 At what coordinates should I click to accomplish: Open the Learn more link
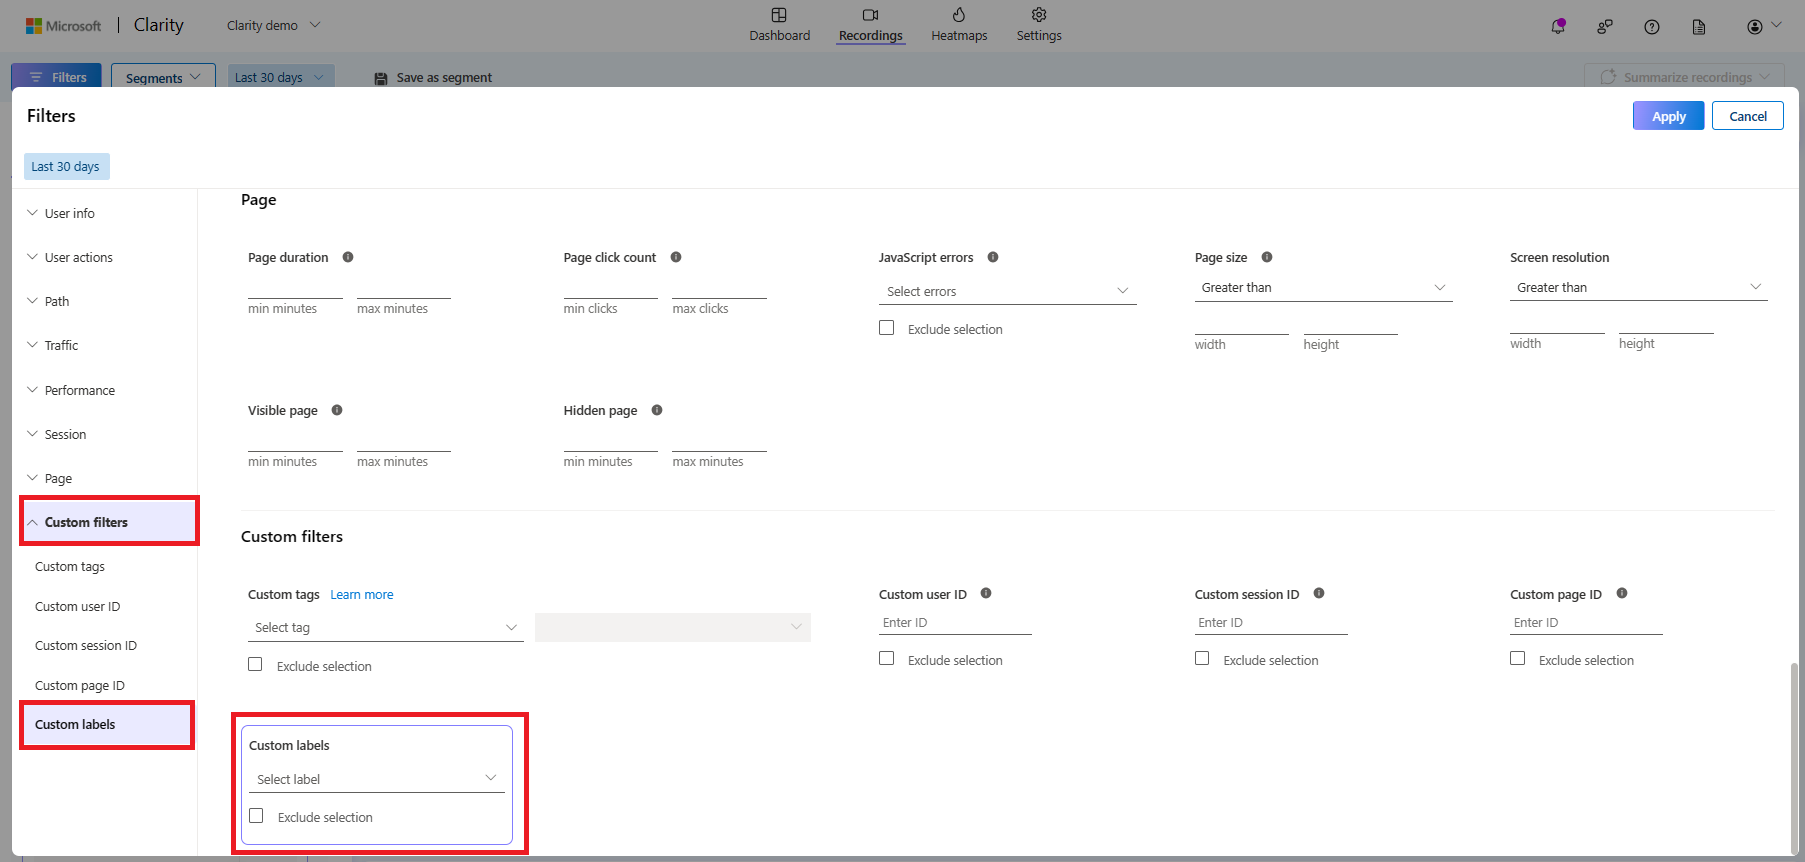(362, 594)
